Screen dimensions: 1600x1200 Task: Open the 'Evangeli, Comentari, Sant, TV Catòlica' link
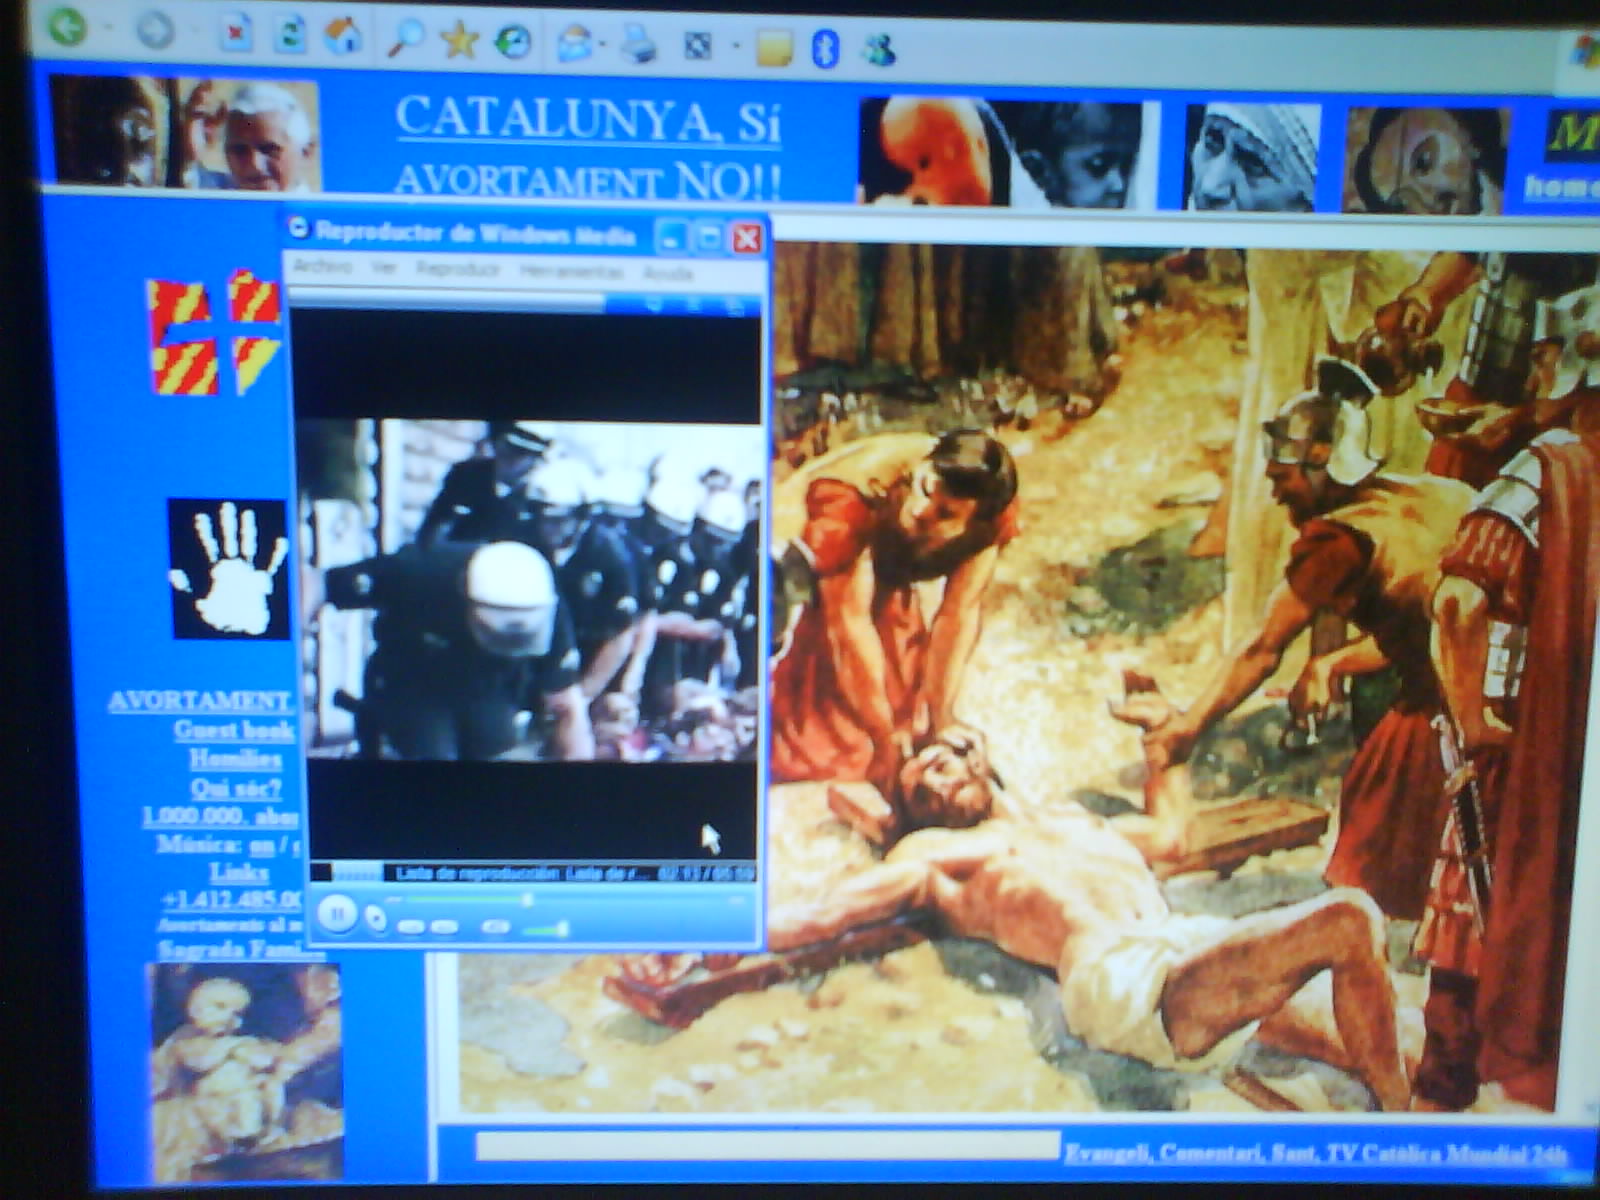pos(1317,1154)
